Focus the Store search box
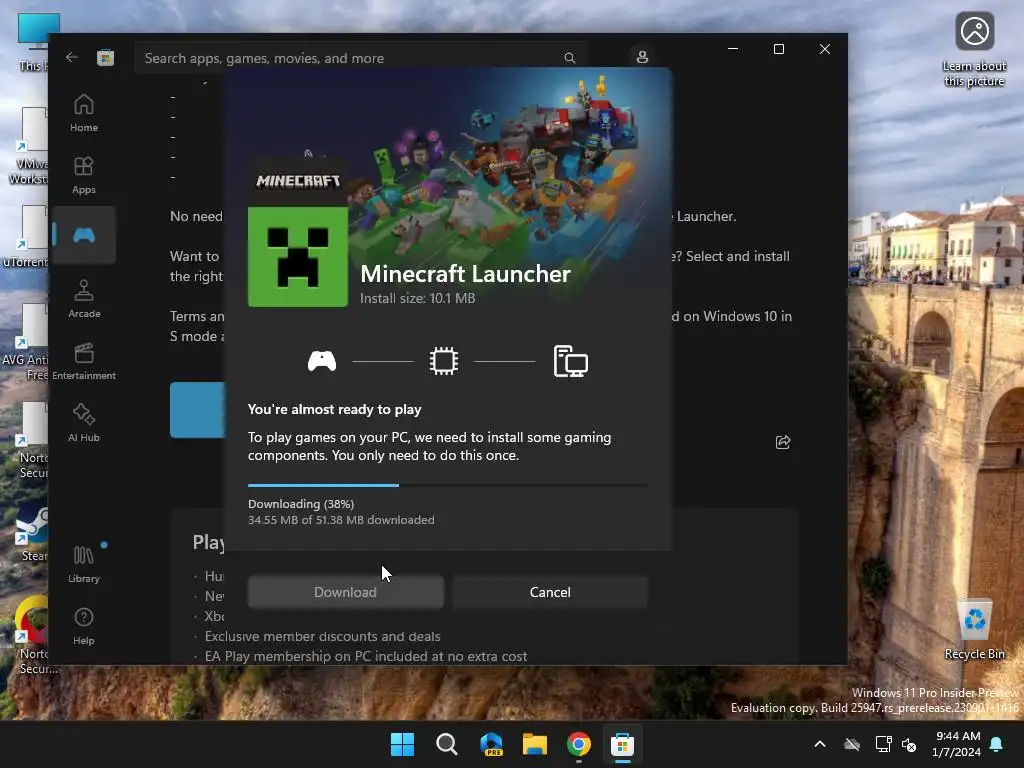Viewport: 1024px width, 768px height. (x=360, y=58)
